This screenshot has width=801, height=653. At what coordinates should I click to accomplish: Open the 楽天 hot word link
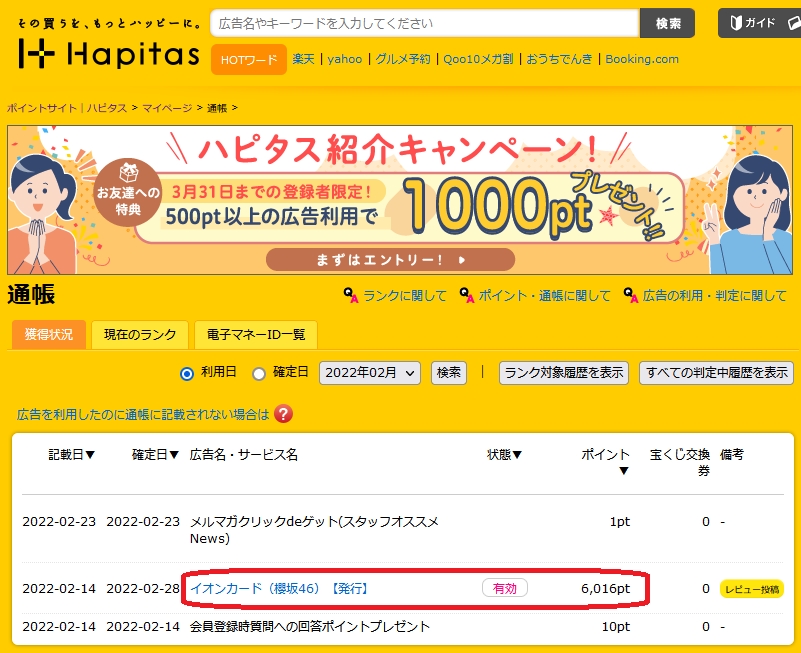pyautogui.click(x=303, y=59)
